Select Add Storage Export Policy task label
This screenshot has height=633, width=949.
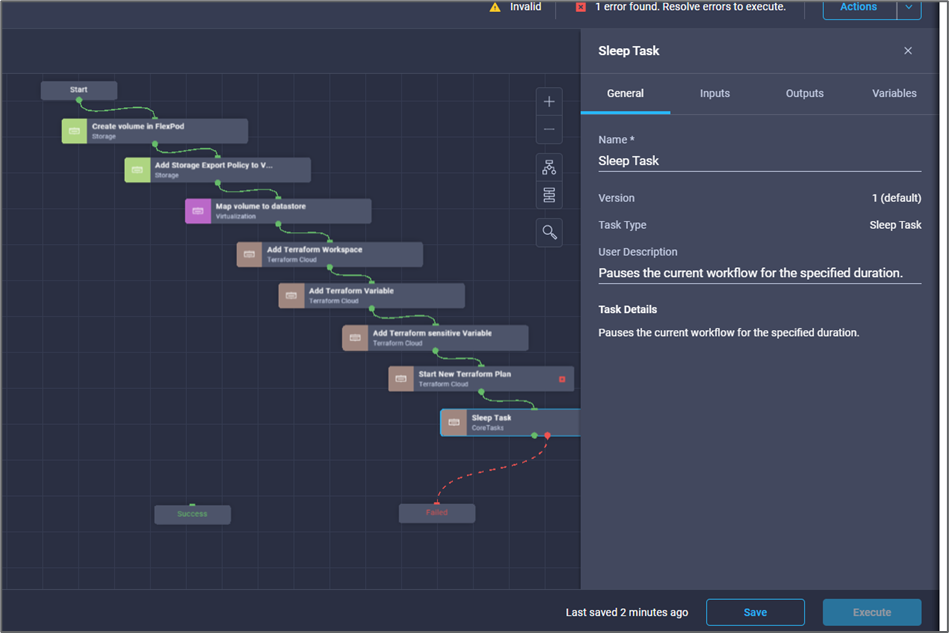point(214,165)
